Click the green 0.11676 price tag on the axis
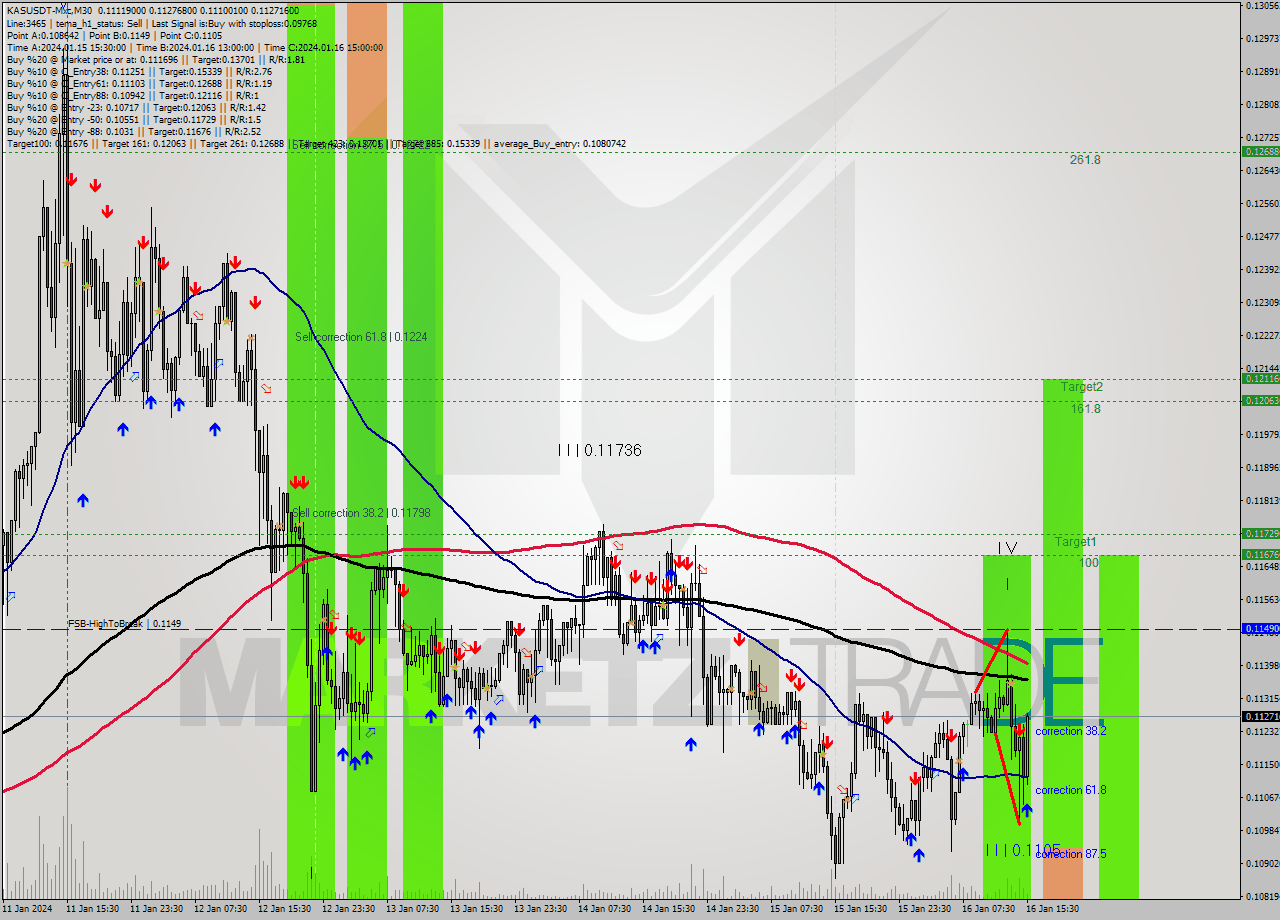Screen dimensions: 1280x920 [x=1260, y=554]
